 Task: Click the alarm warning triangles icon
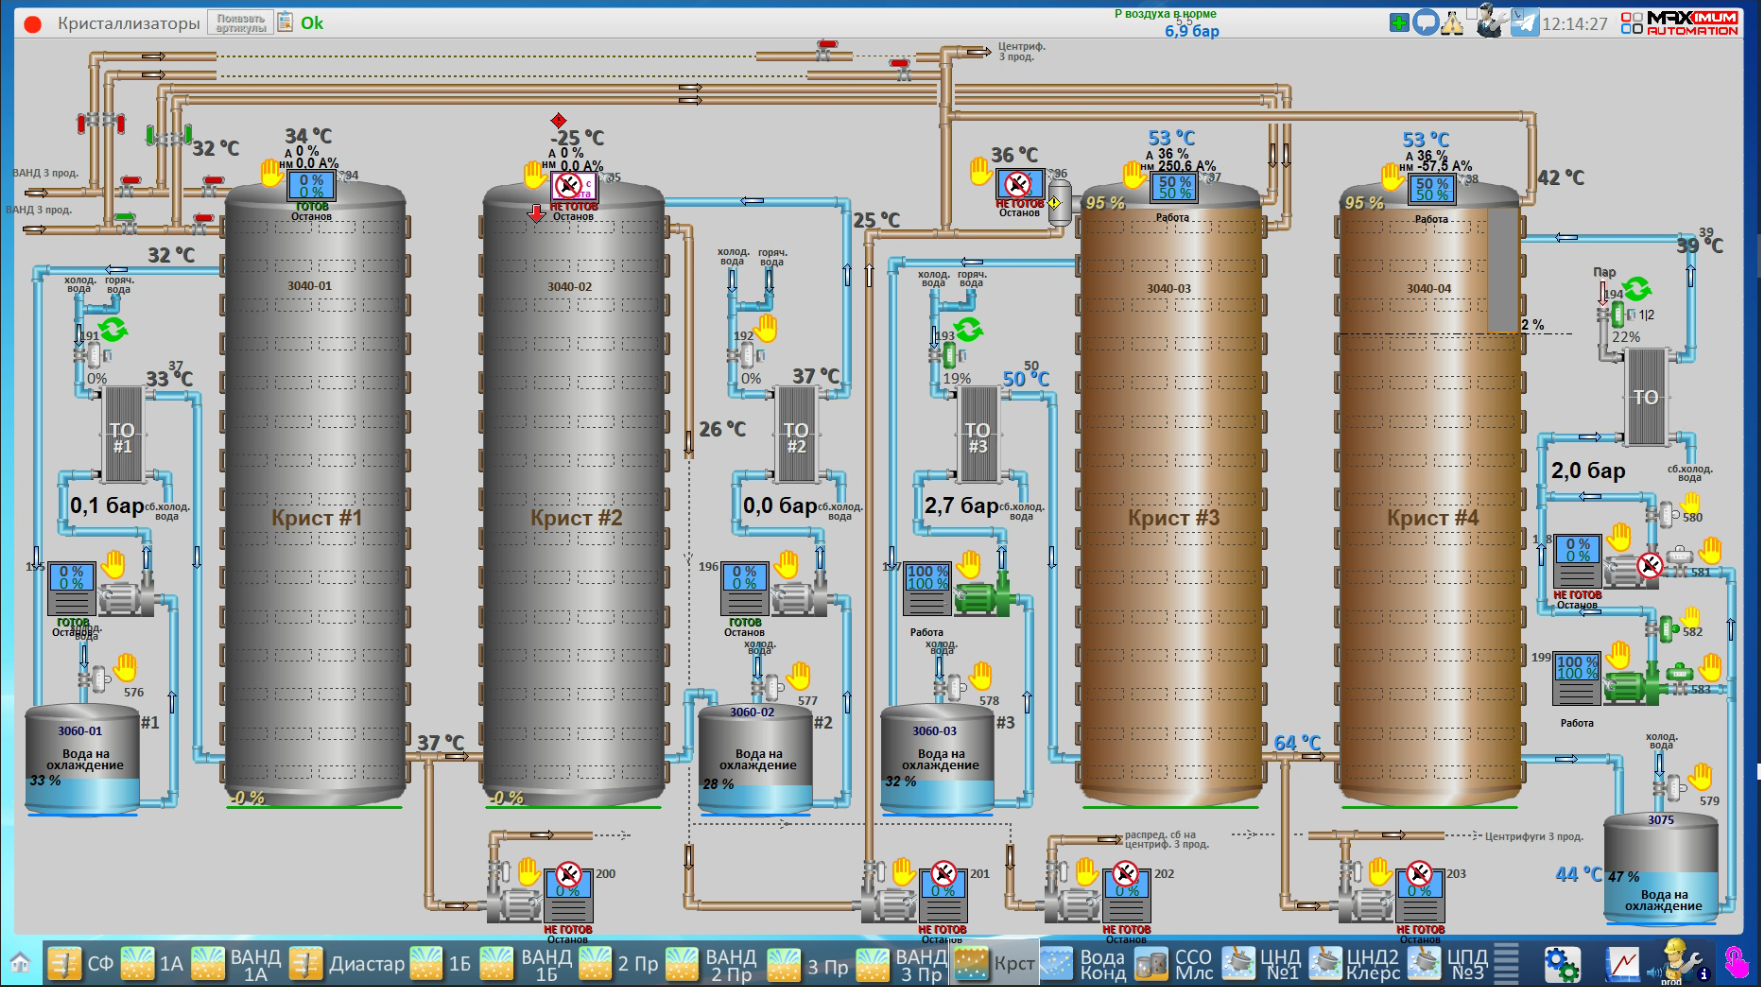click(x=1452, y=23)
